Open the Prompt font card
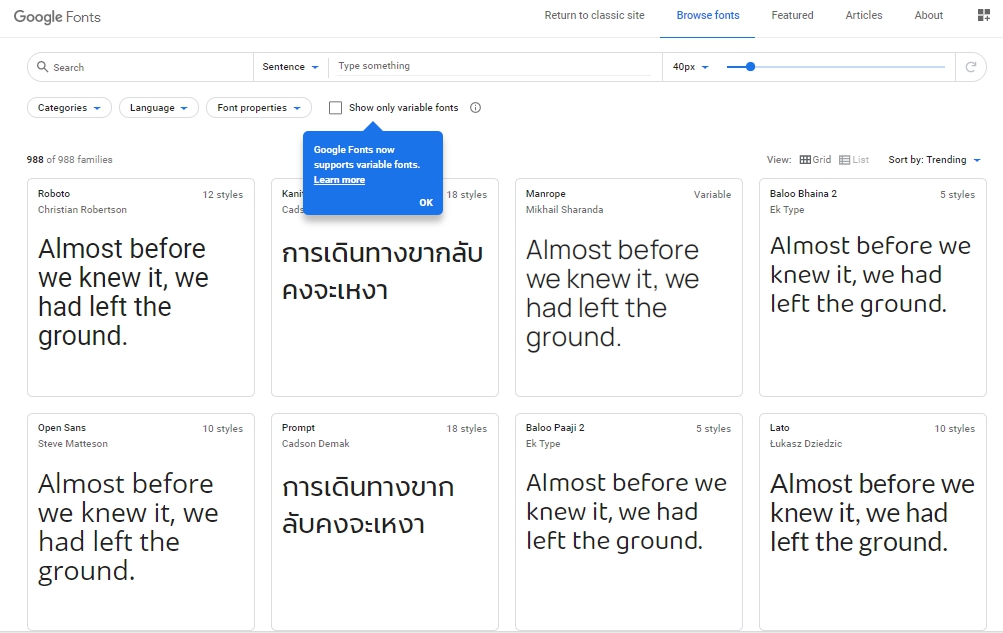 pos(384,522)
